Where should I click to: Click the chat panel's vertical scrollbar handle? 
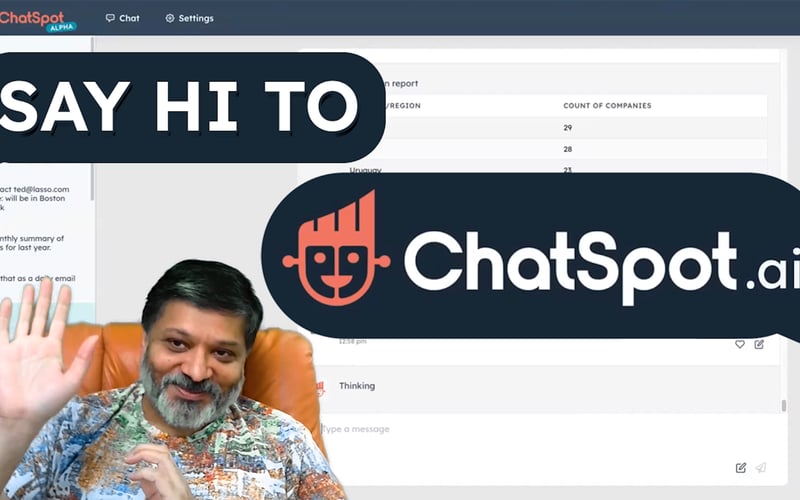click(x=784, y=406)
